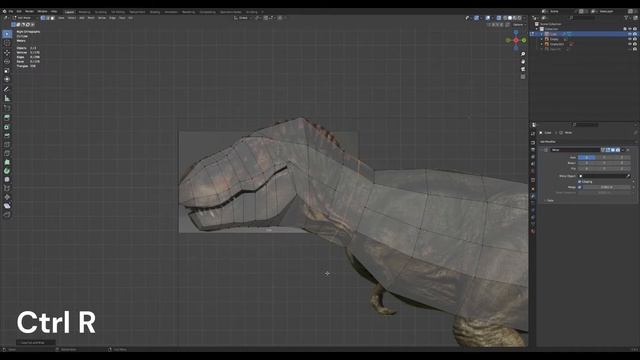
Task: Select the Shear tool
Action: (x=7, y=206)
